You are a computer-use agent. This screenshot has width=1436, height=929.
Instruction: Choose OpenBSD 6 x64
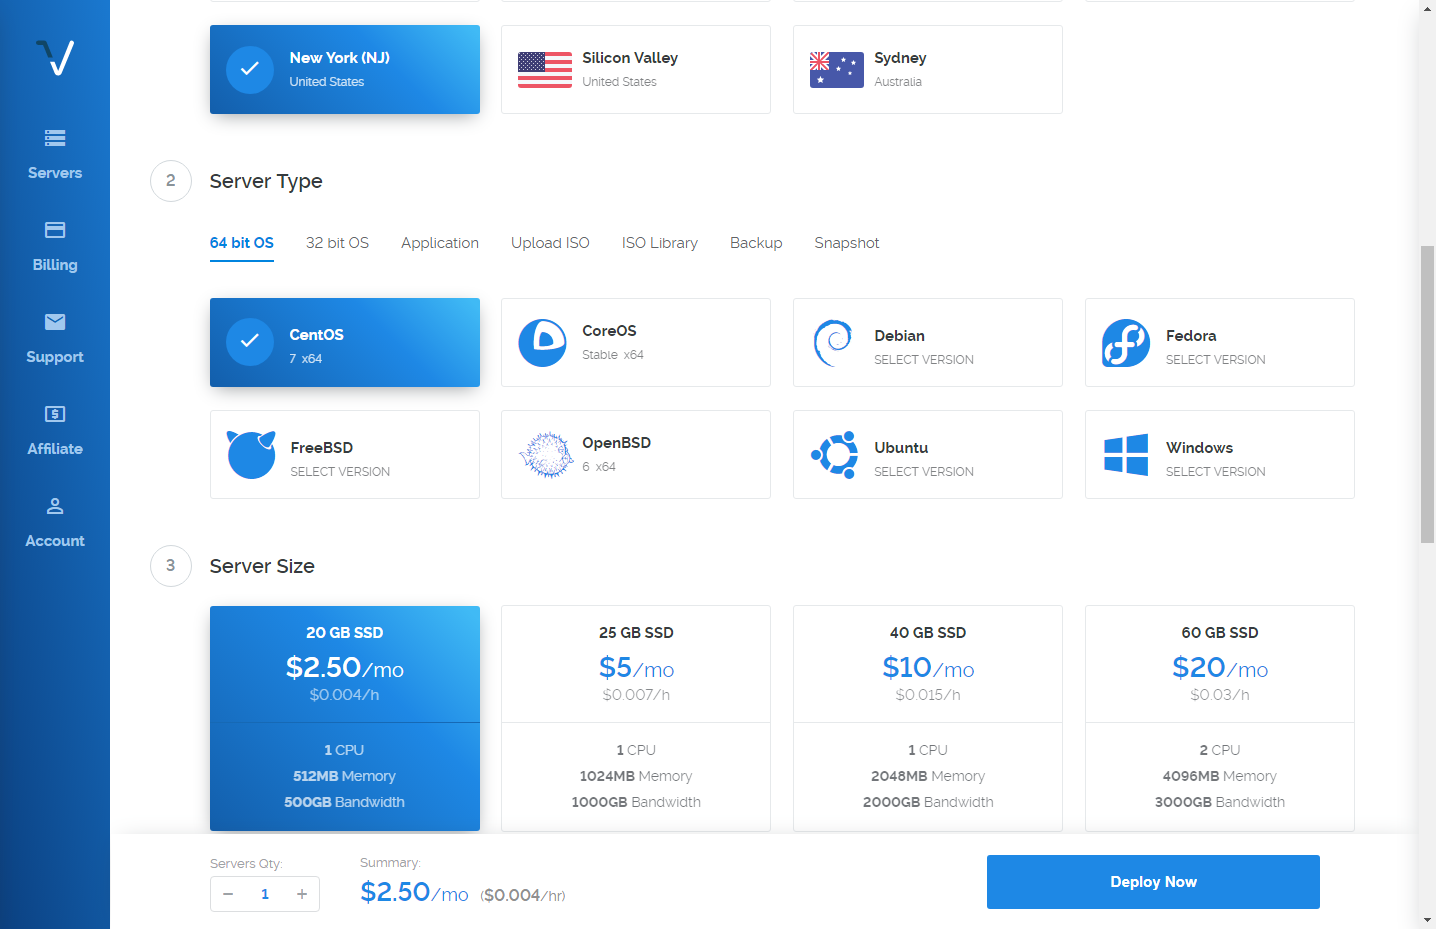tap(636, 454)
